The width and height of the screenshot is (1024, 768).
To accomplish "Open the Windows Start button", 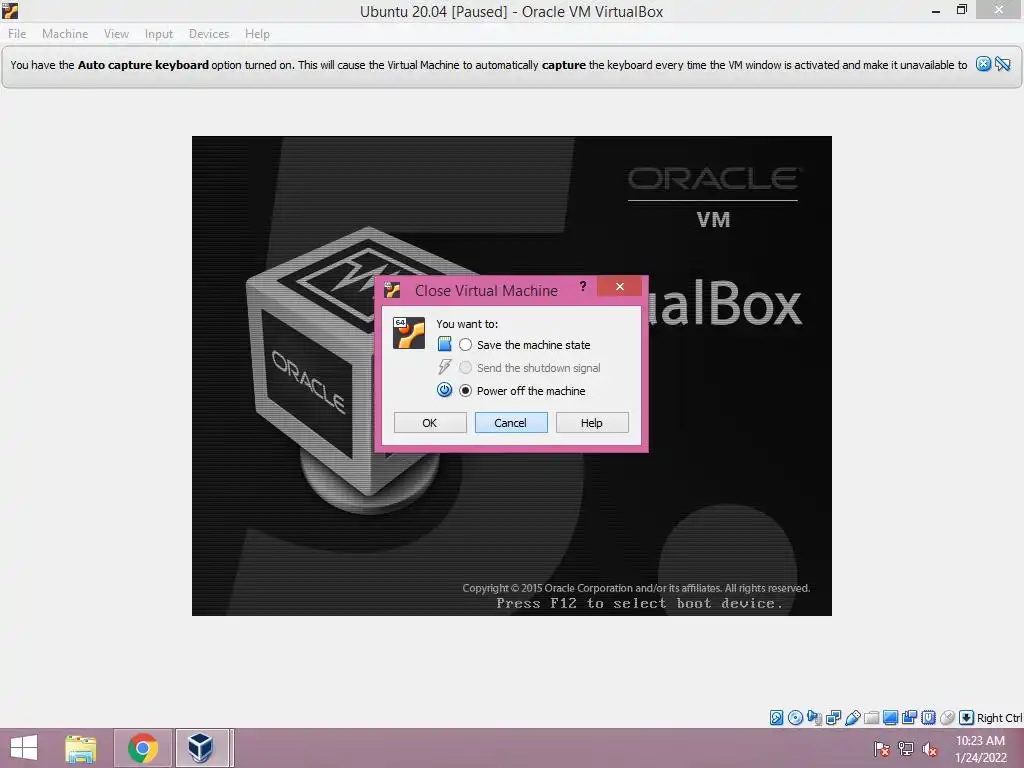I will (24, 748).
